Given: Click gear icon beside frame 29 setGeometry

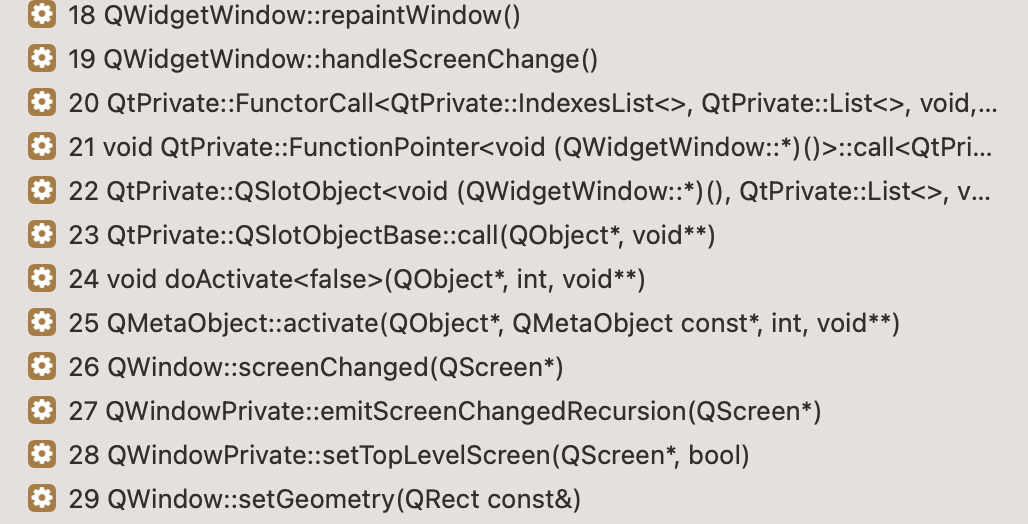Looking at the screenshot, I should coord(42,498).
